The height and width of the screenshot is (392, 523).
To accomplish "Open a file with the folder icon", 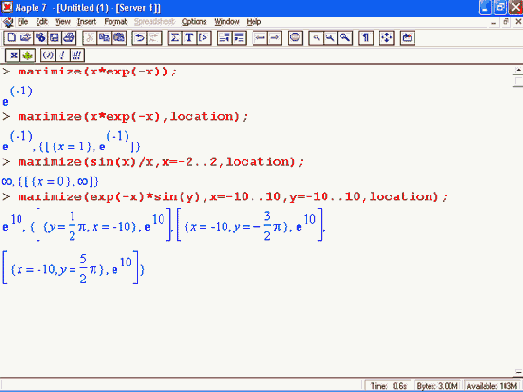I will click(26, 38).
